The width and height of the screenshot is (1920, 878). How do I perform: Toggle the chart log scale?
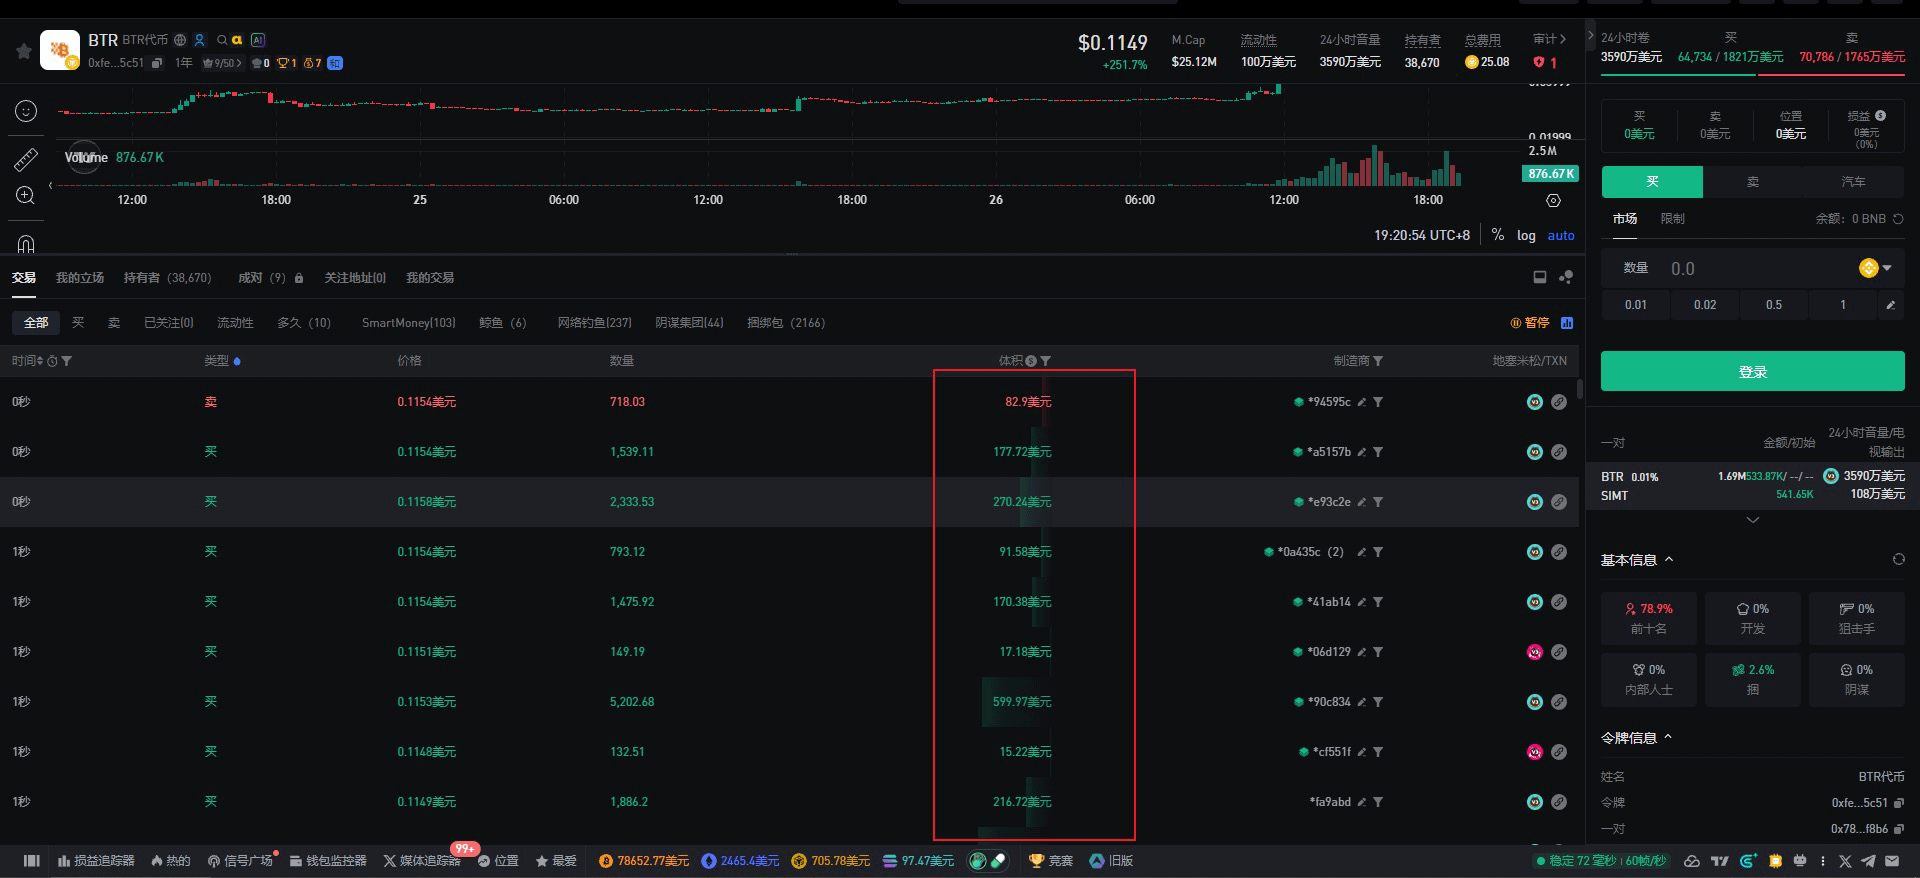(1526, 236)
